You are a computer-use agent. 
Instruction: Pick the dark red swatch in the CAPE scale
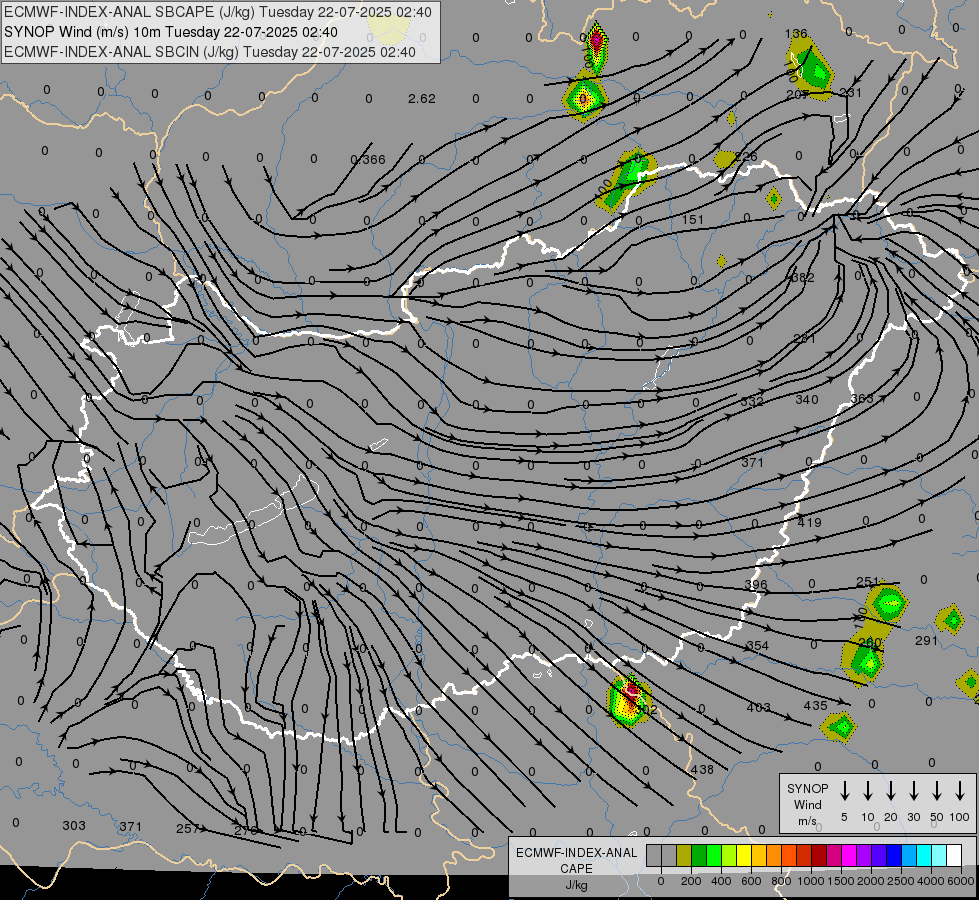click(x=819, y=856)
